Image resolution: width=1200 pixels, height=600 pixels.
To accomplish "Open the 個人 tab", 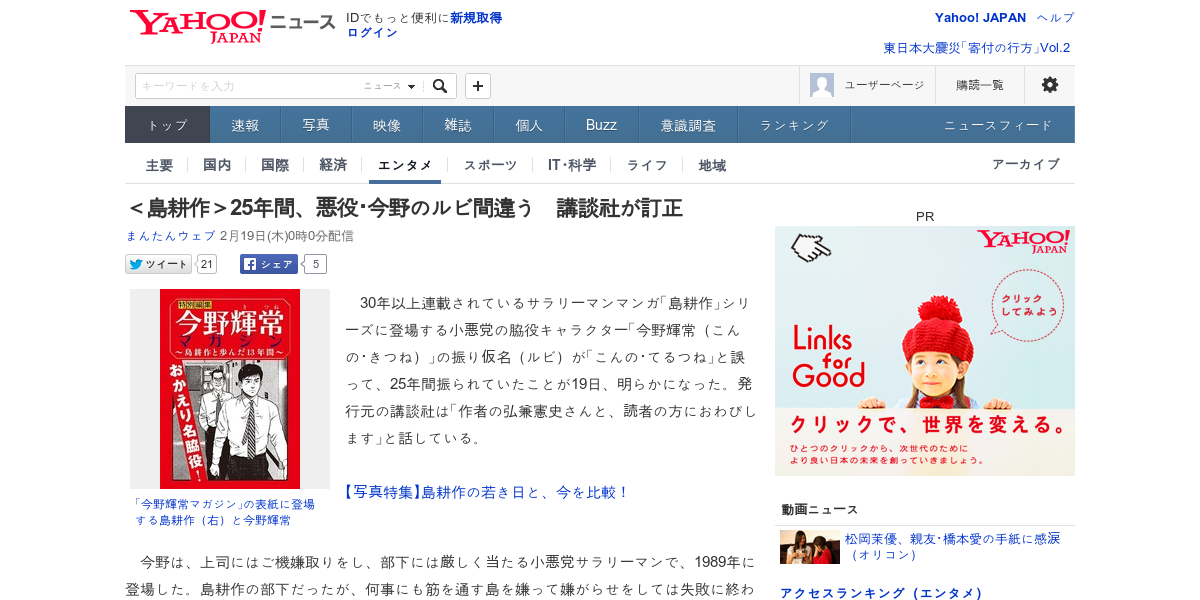I will pyautogui.click(x=529, y=125).
